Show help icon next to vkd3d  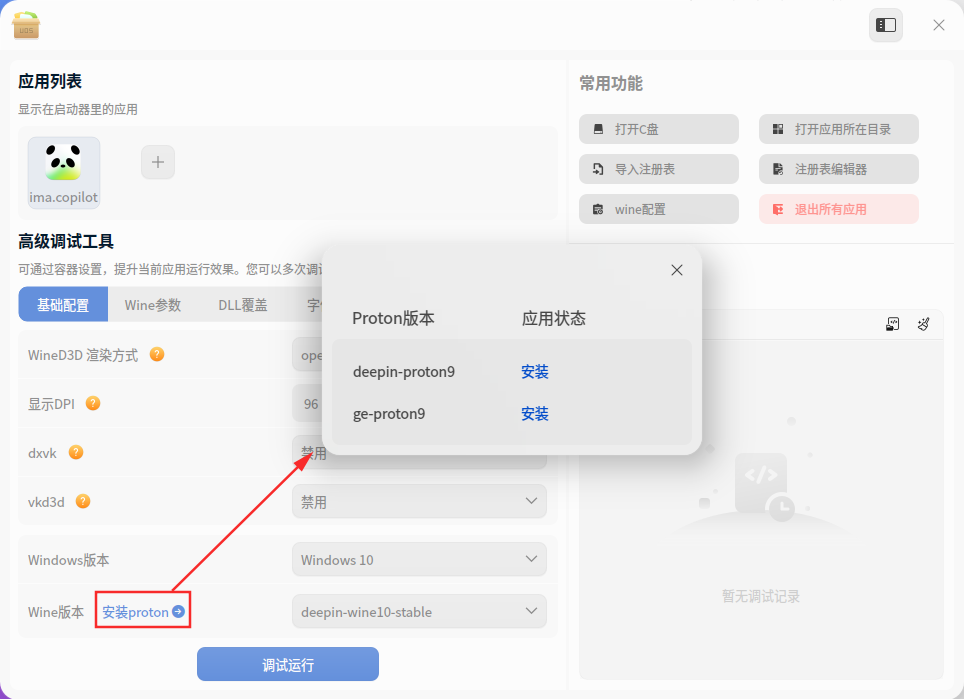pos(83,502)
